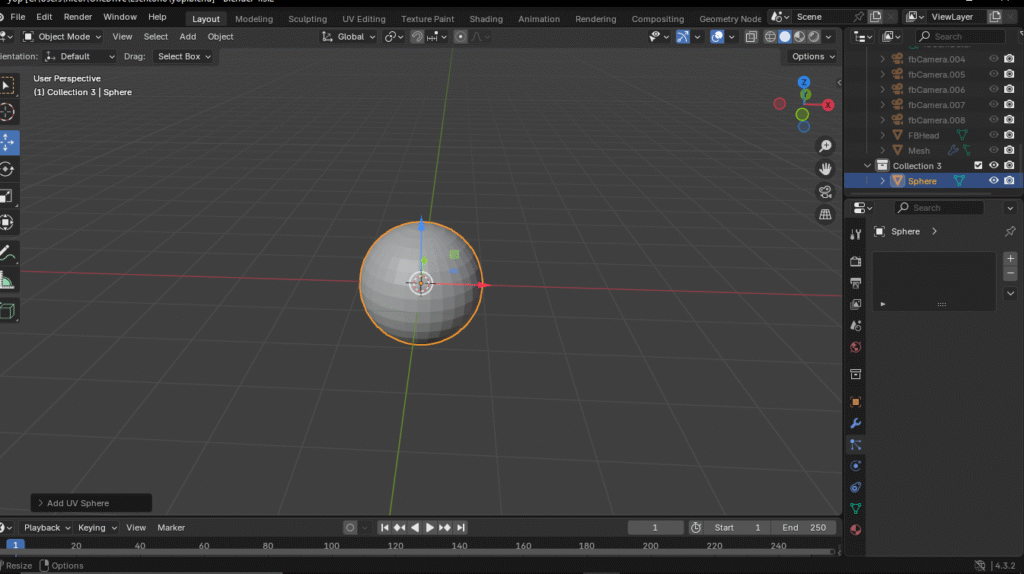Hide Sphere with its eye icon
The width and height of the screenshot is (1024, 574).
pyautogui.click(x=994, y=181)
